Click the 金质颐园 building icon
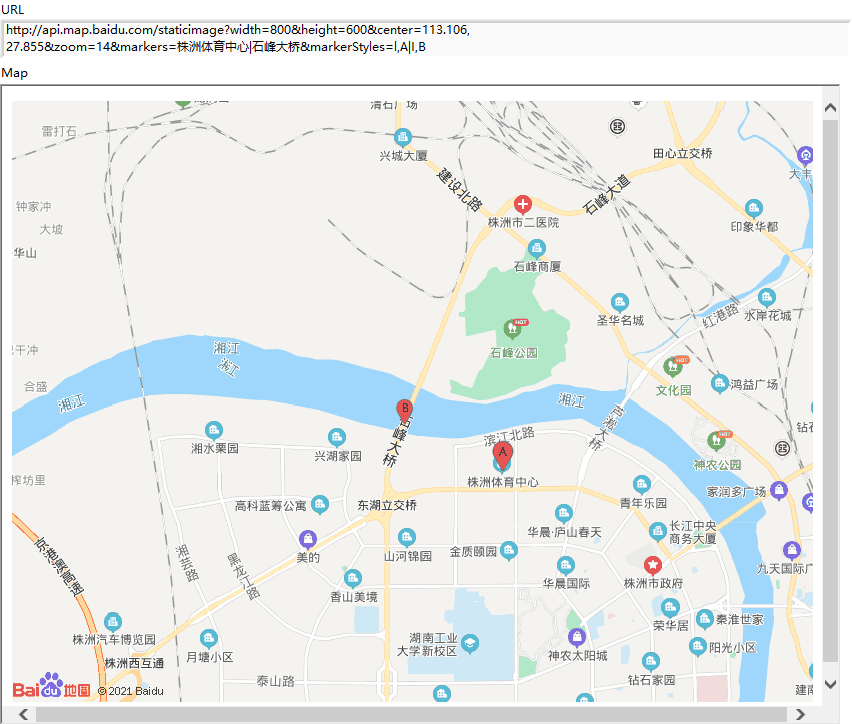 (x=509, y=551)
